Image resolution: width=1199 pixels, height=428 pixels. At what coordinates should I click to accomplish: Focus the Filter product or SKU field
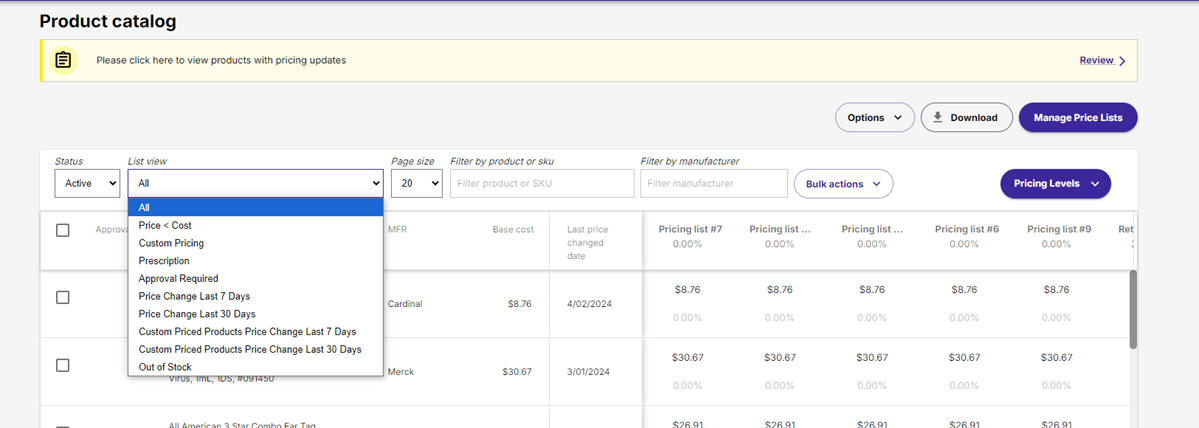click(x=542, y=183)
